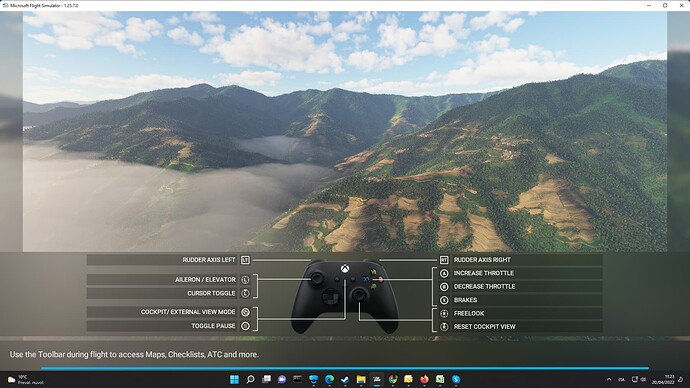Click the blue loading progress bar
The image size is (690, 388).
tap(345, 368)
